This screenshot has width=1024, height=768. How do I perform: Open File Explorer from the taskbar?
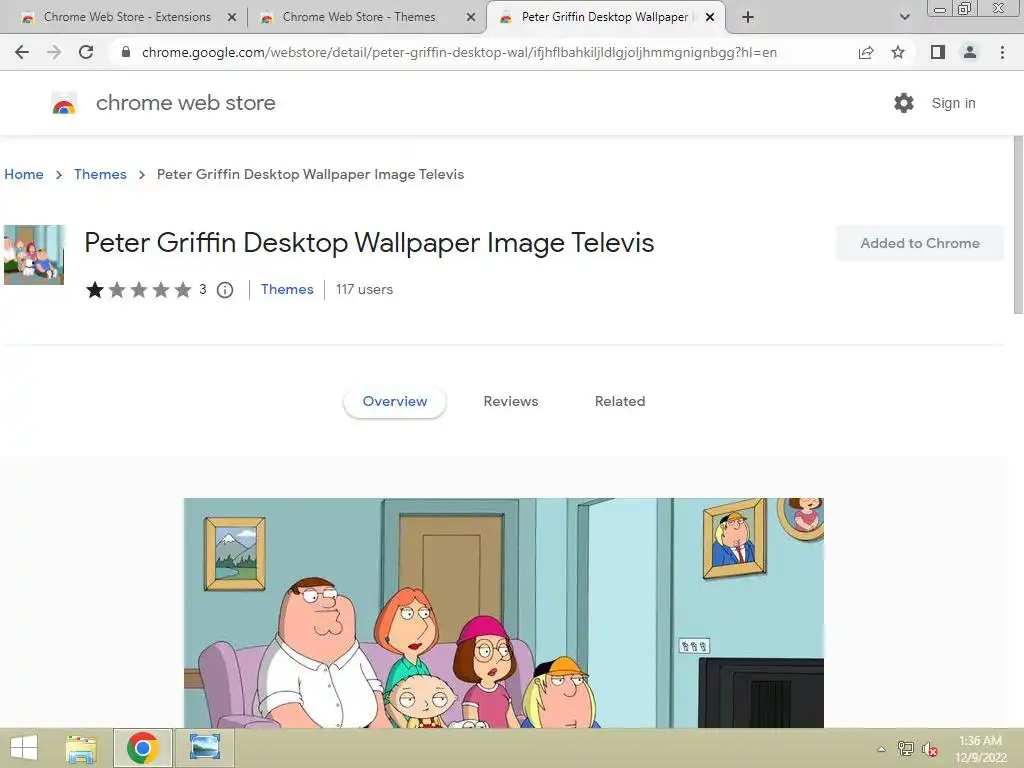point(82,748)
